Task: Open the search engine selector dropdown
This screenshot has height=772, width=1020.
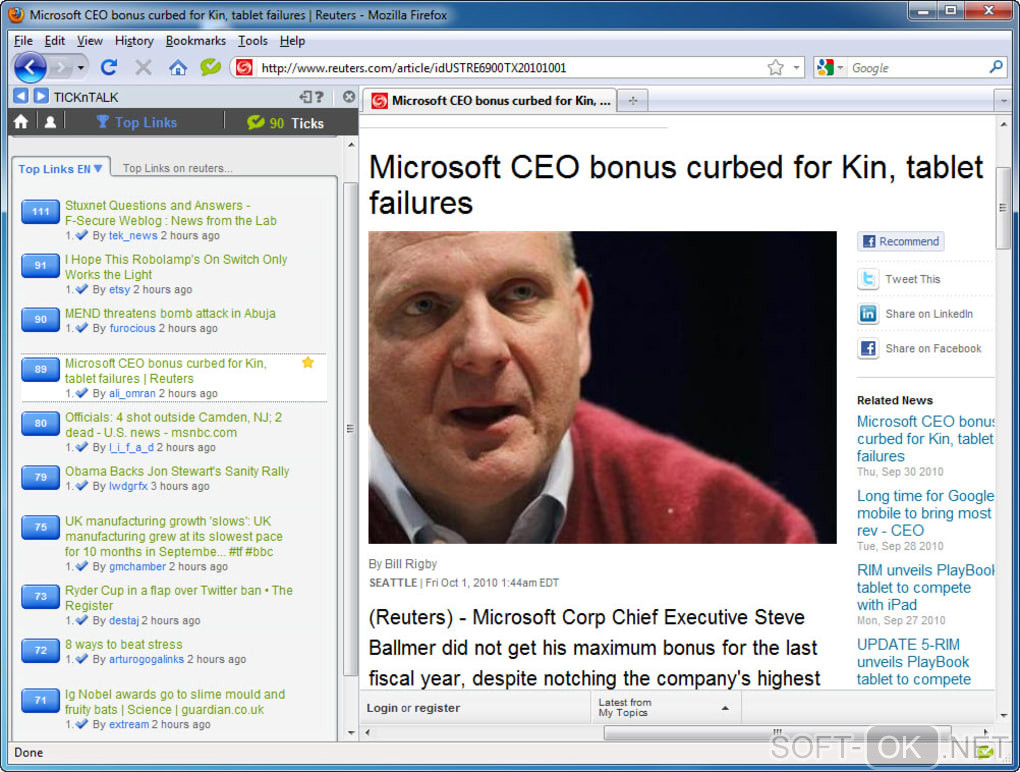Action: [x=831, y=68]
